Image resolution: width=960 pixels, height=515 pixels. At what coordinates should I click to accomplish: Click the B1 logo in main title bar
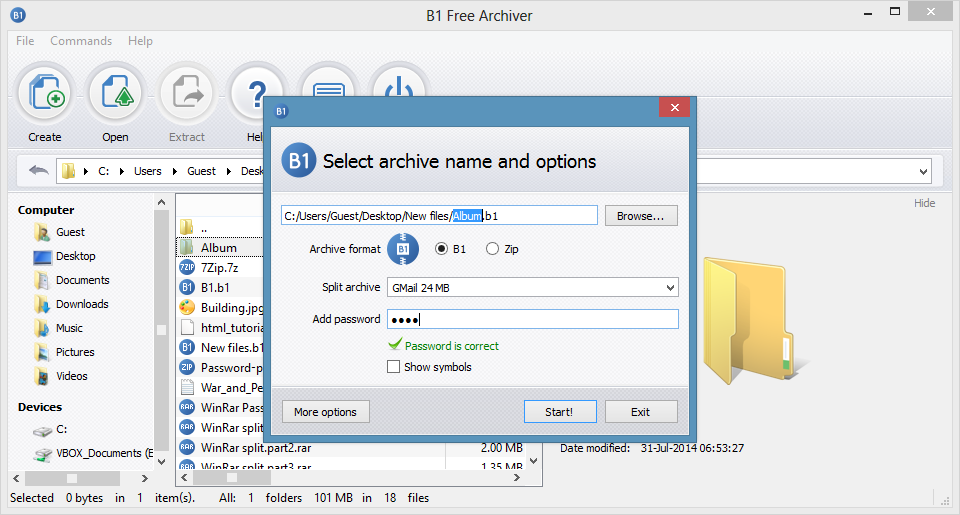[18, 15]
